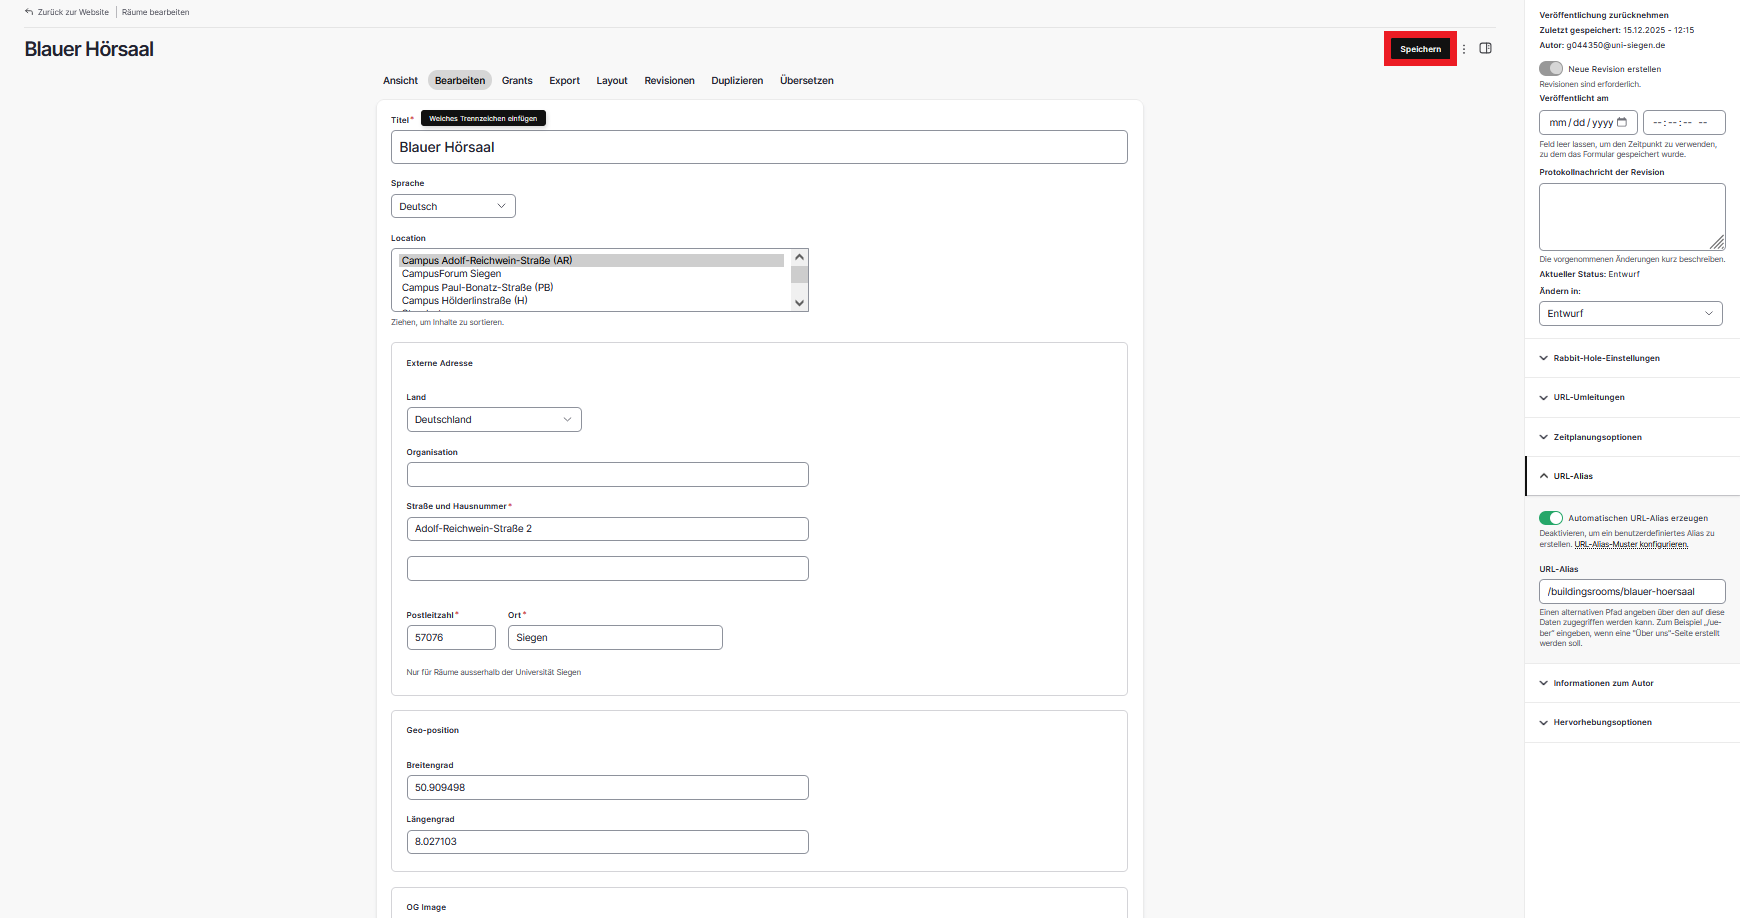Click the Speichern button
The width and height of the screenshot is (1740, 918).
[x=1420, y=49]
